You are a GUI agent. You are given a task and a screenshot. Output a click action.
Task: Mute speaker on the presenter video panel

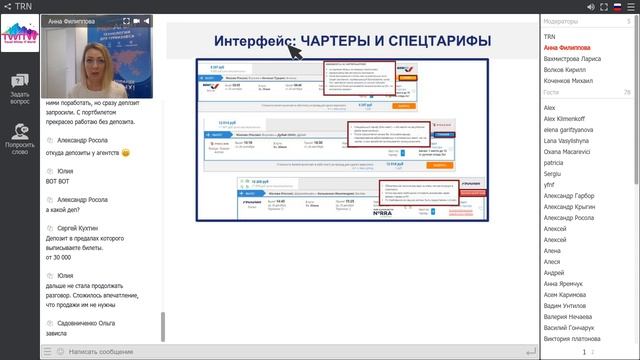(x=147, y=21)
